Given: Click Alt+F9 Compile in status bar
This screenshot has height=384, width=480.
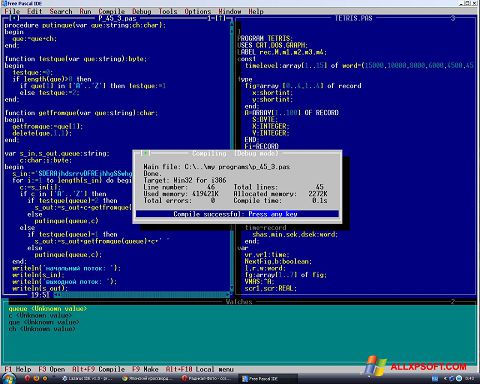Looking at the screenshot, I should pyautogui.click(x=98, y=369).
